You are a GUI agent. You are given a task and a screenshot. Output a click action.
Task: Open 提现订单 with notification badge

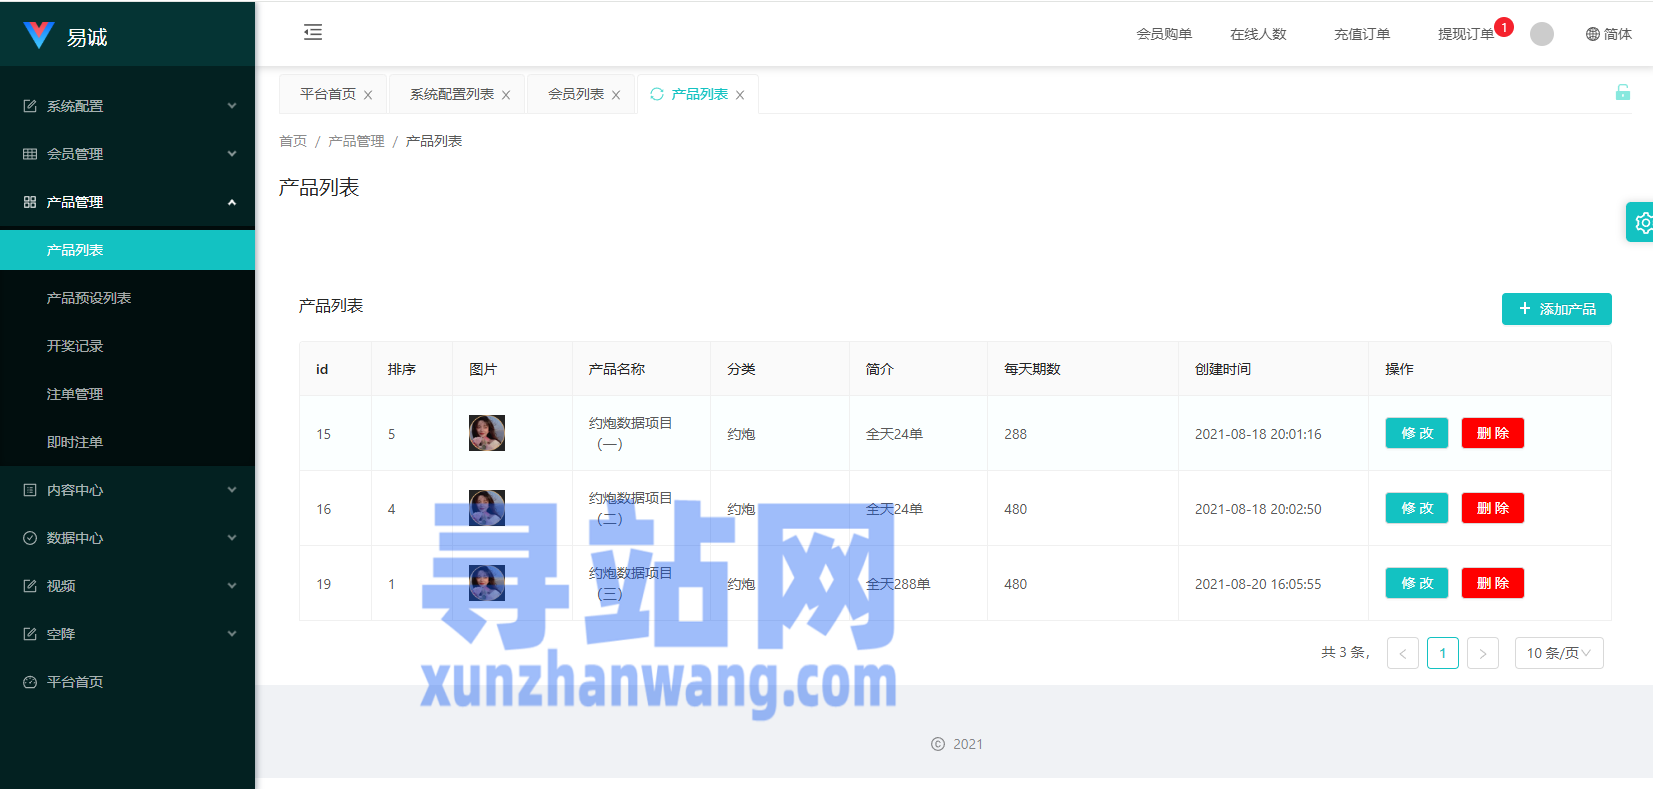[1465, 34]
